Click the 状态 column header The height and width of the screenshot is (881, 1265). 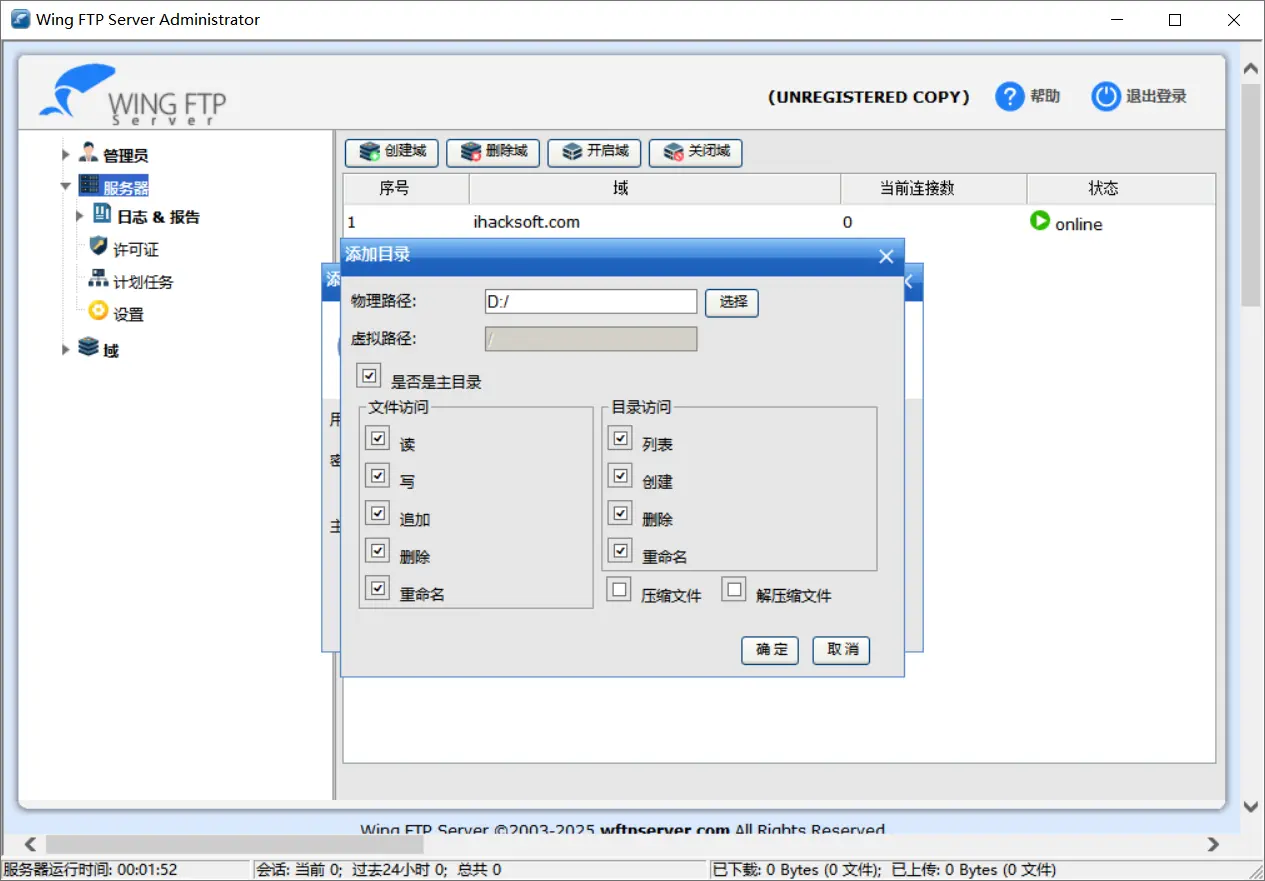click(1121, 189)
